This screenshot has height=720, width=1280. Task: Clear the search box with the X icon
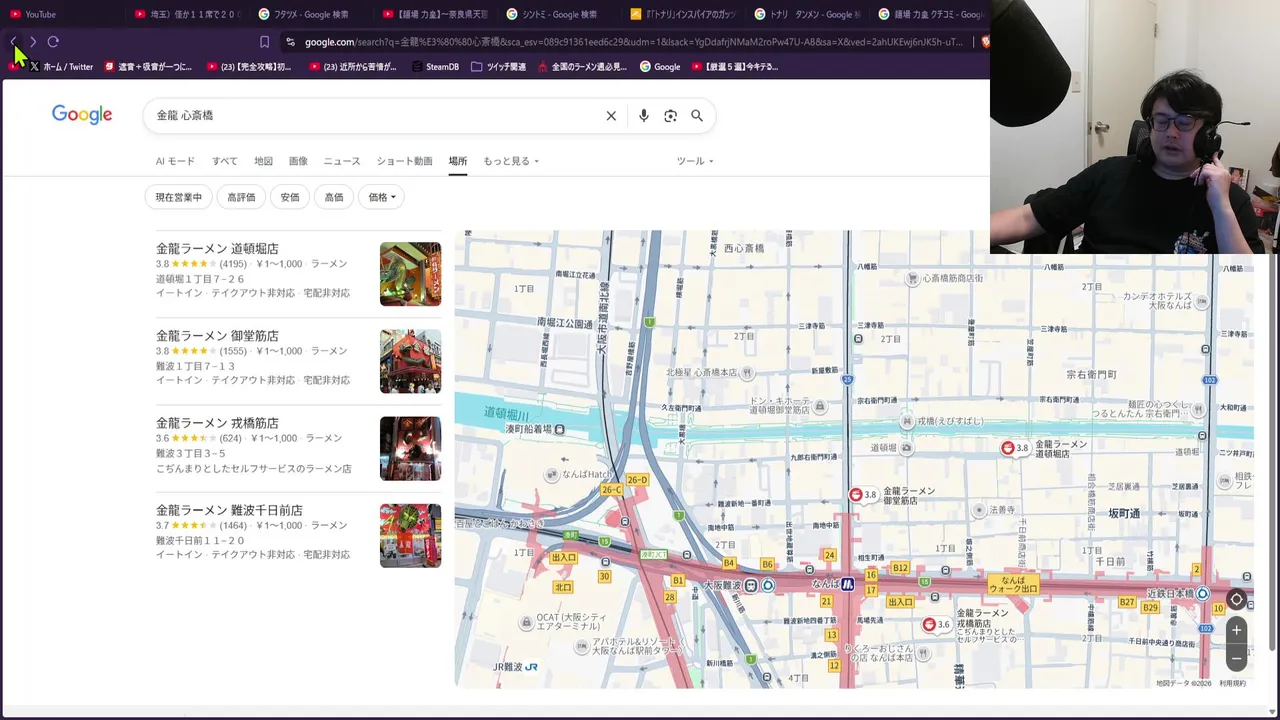(x=611, y=116)
